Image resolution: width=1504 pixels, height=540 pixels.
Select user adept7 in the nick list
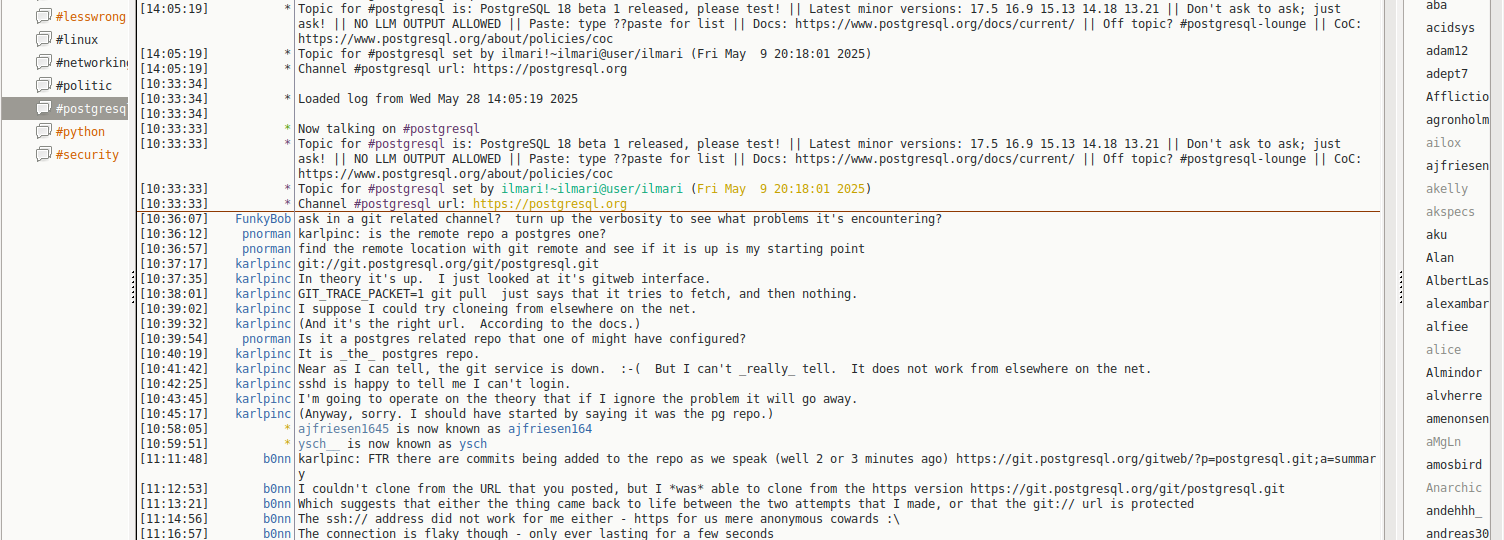[1446, 74]
